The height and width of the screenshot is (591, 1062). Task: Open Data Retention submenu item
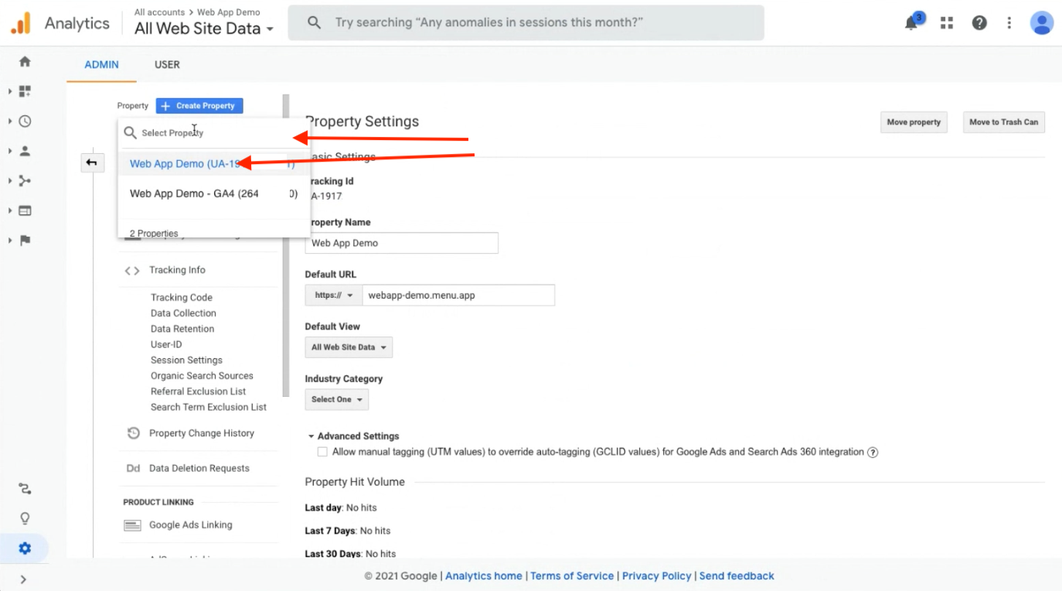[x=182, y=328]
